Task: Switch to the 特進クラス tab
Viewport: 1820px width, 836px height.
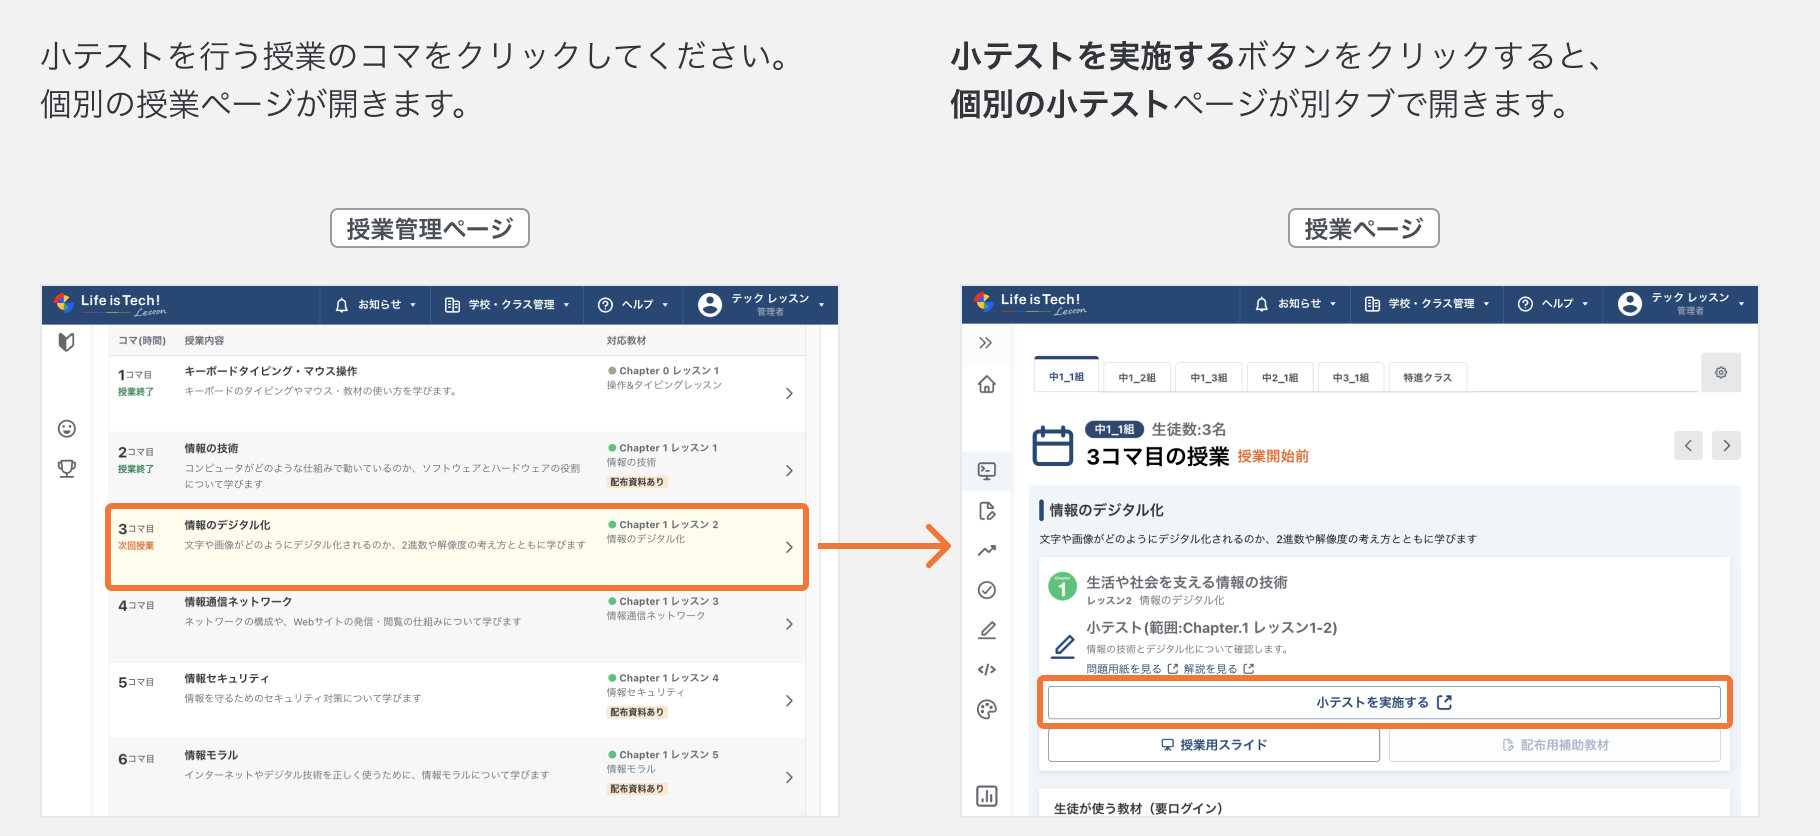Action: coord(1427,377)
